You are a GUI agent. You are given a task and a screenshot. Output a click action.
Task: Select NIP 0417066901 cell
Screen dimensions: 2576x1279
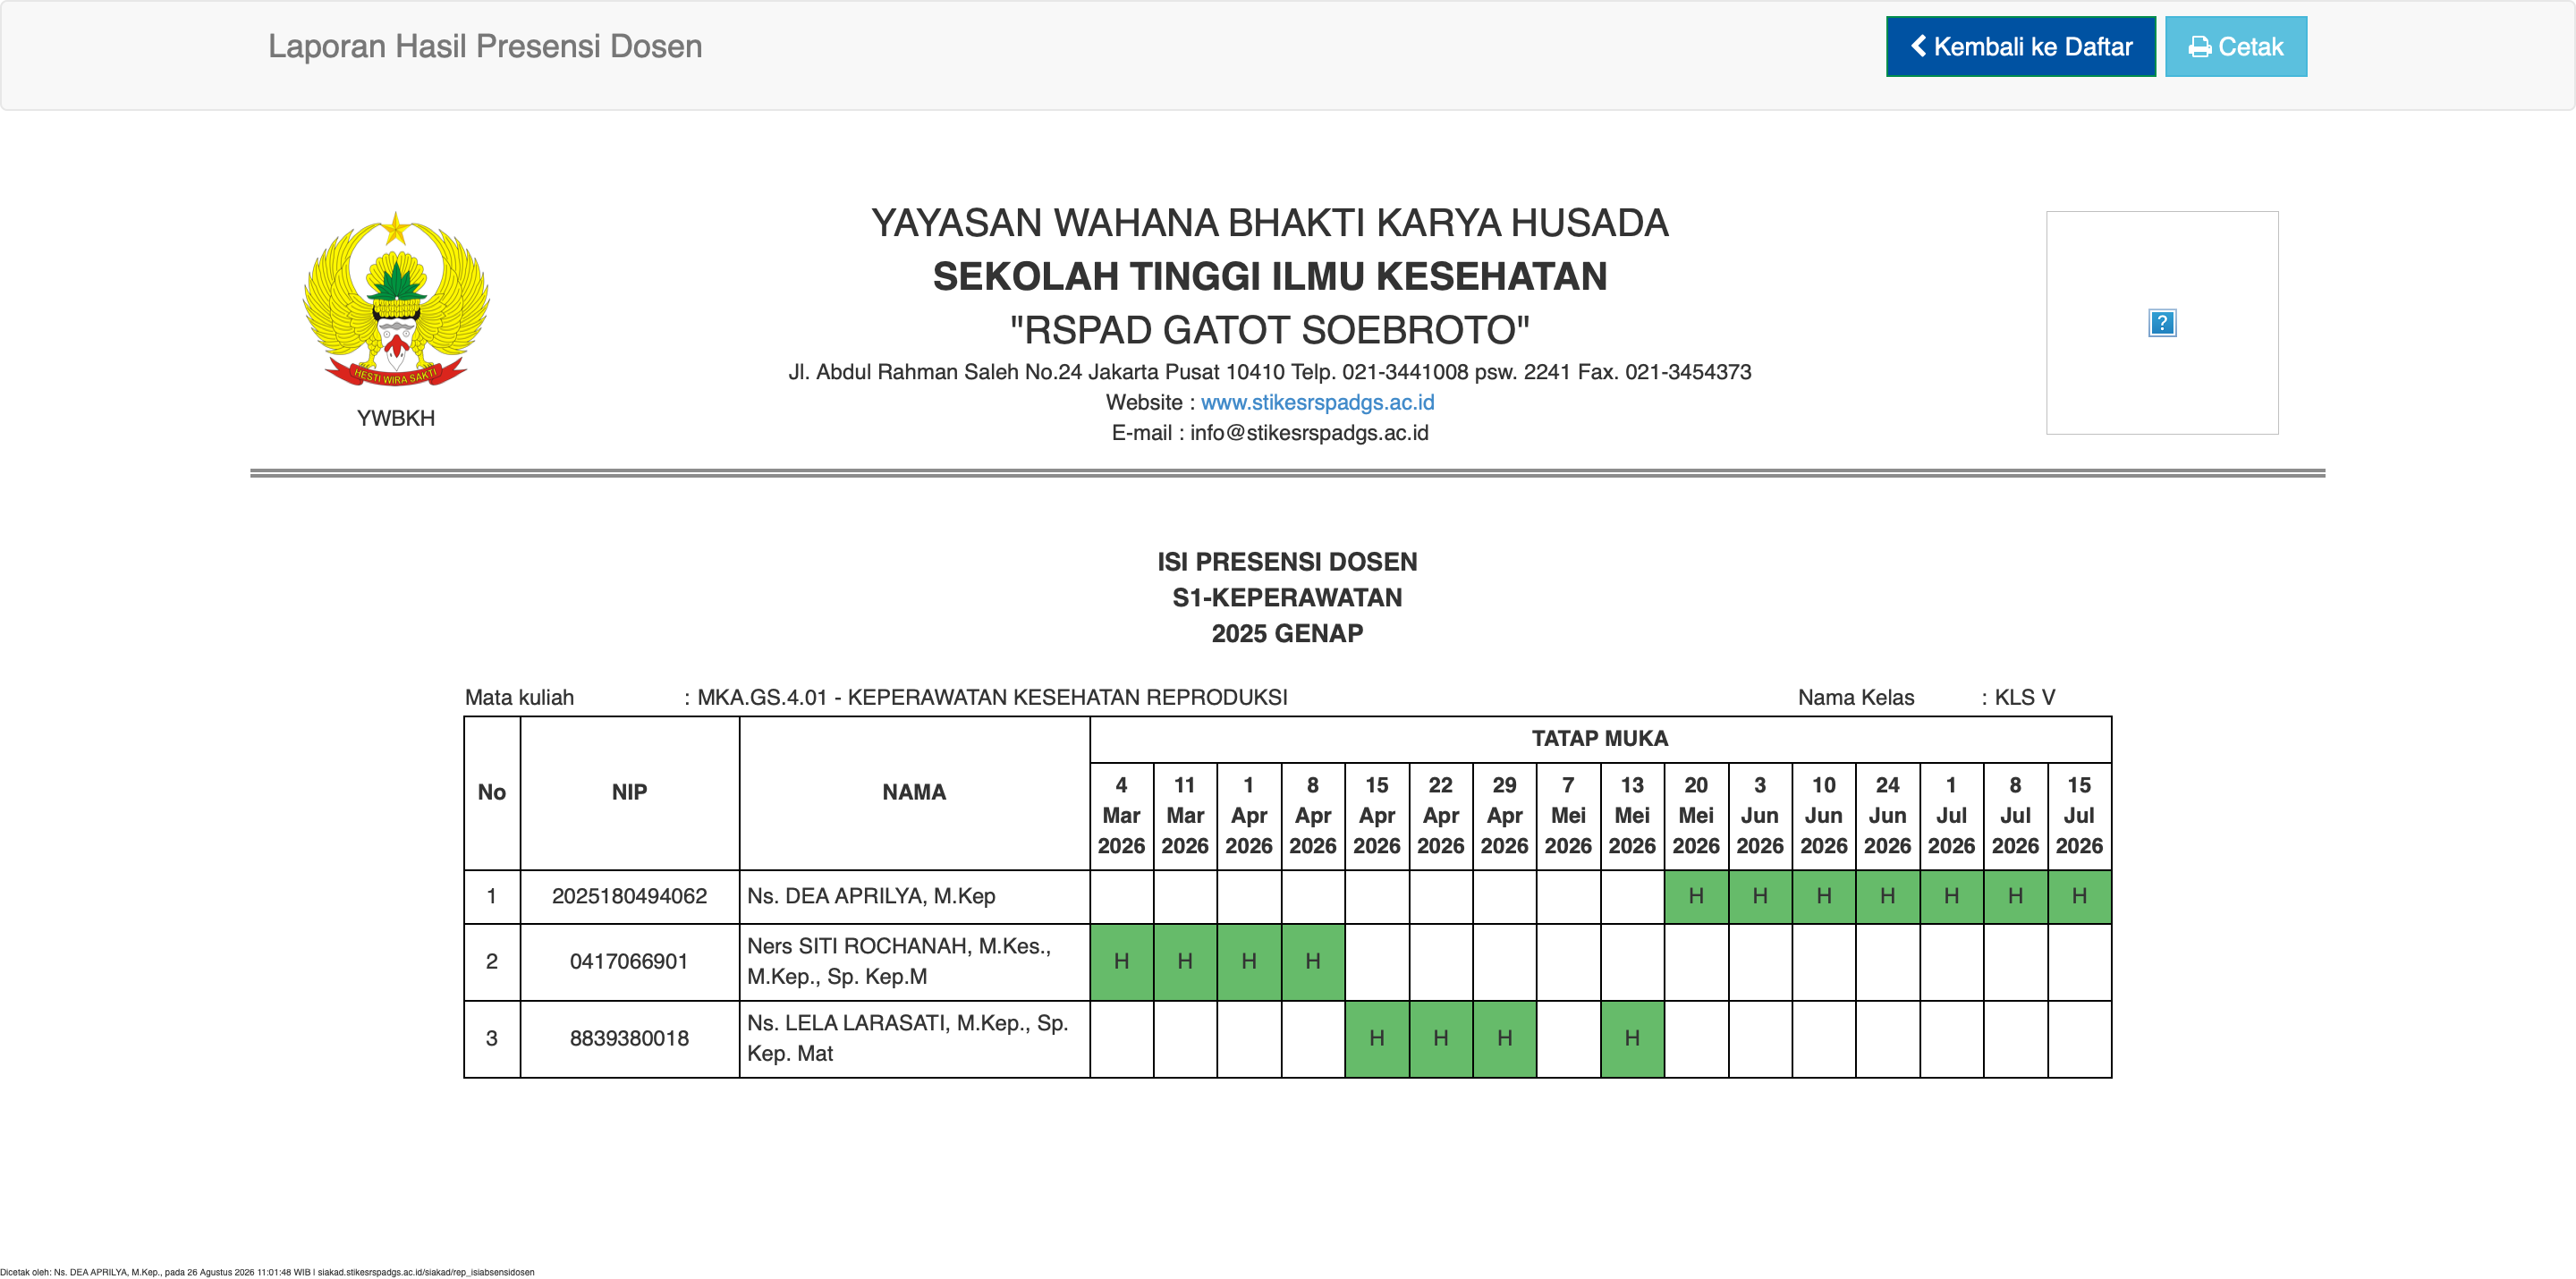pyautogui.click(x=629, y=961)
